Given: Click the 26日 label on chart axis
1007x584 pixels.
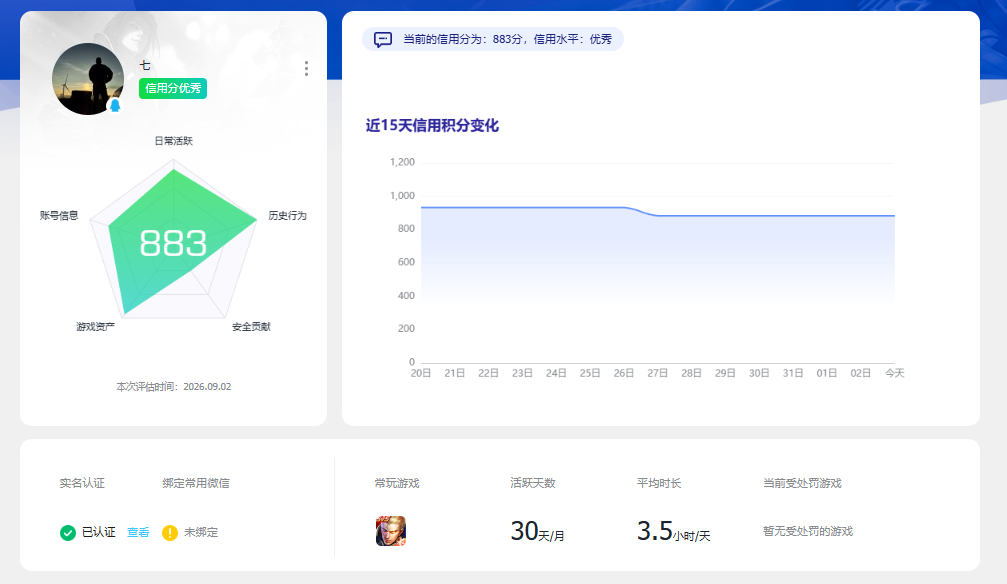Looking at the screenshot, I should coord(624,373).
